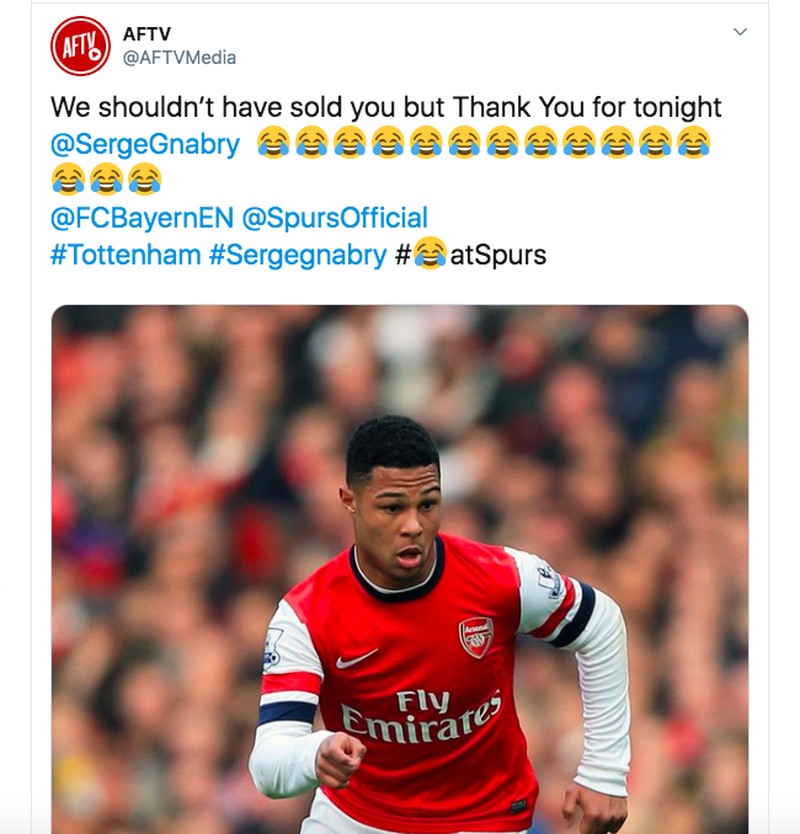
Task: Click last laughing emoji in first emoji row
Action: pos(693,144)
